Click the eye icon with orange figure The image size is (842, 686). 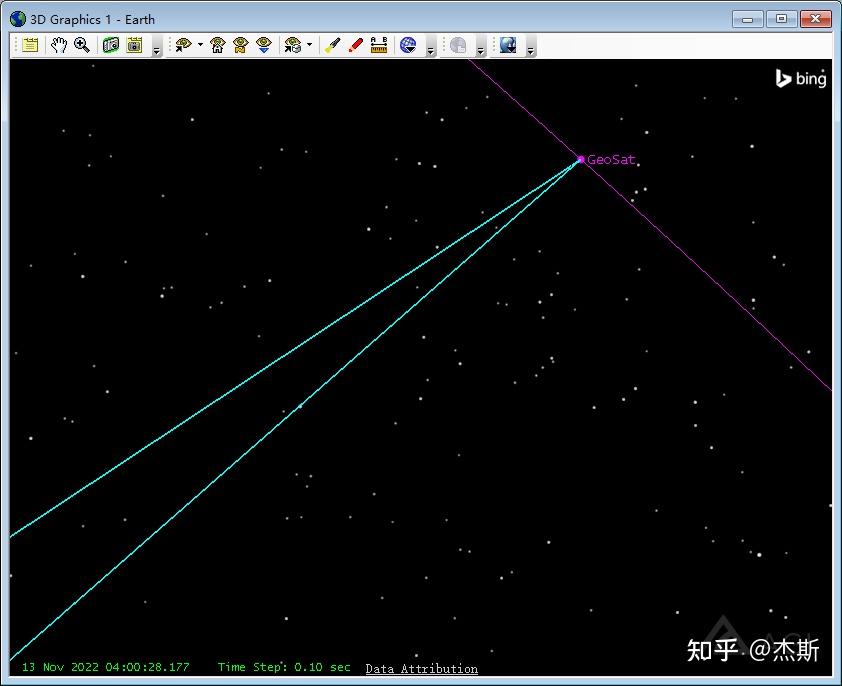point(241,45)
